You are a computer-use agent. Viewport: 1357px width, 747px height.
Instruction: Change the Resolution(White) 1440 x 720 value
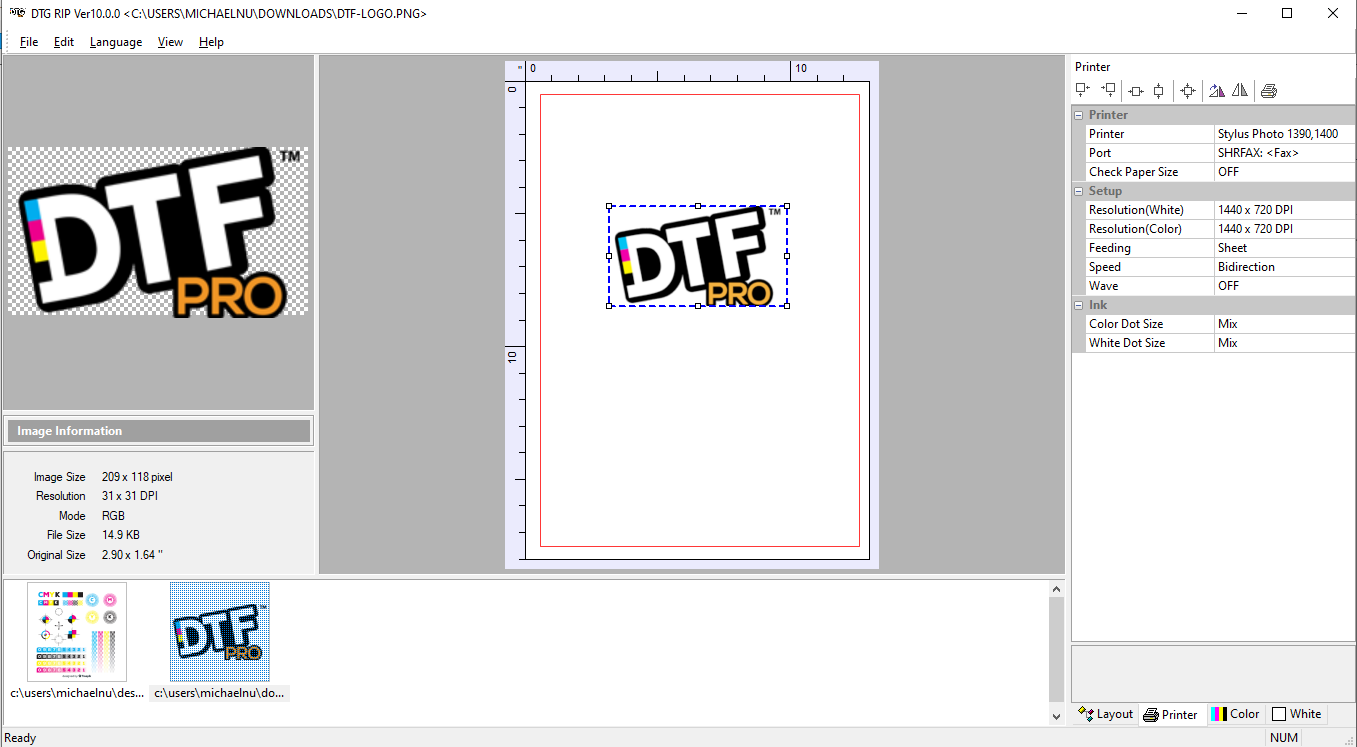(x=1284, y=210)
